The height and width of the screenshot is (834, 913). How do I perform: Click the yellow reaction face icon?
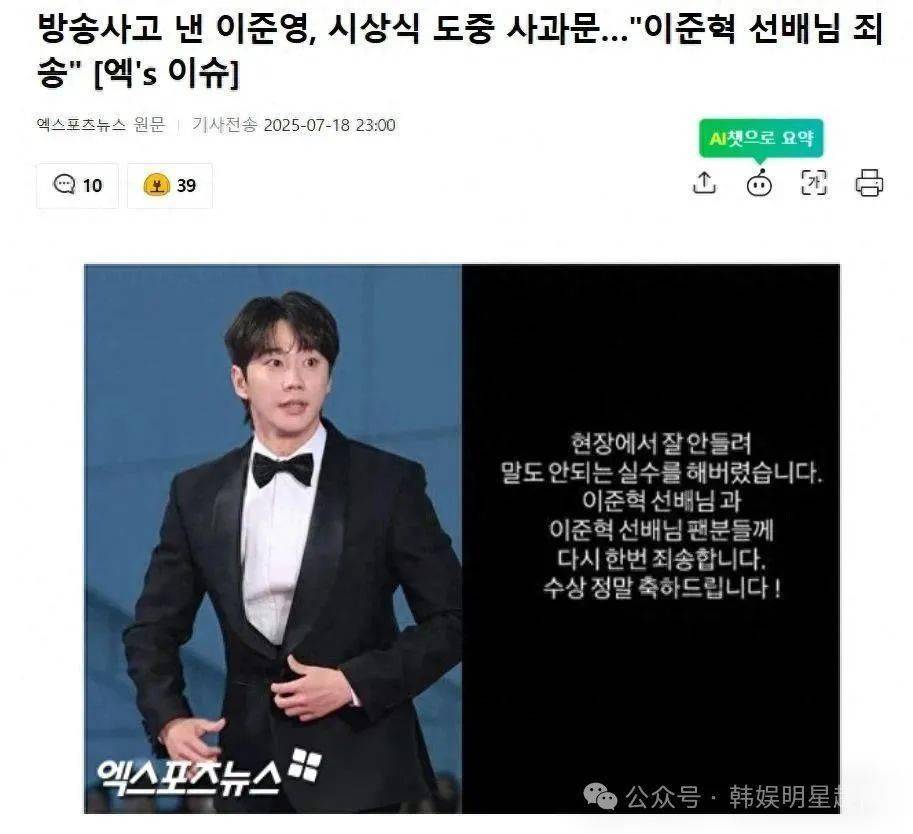157,185
